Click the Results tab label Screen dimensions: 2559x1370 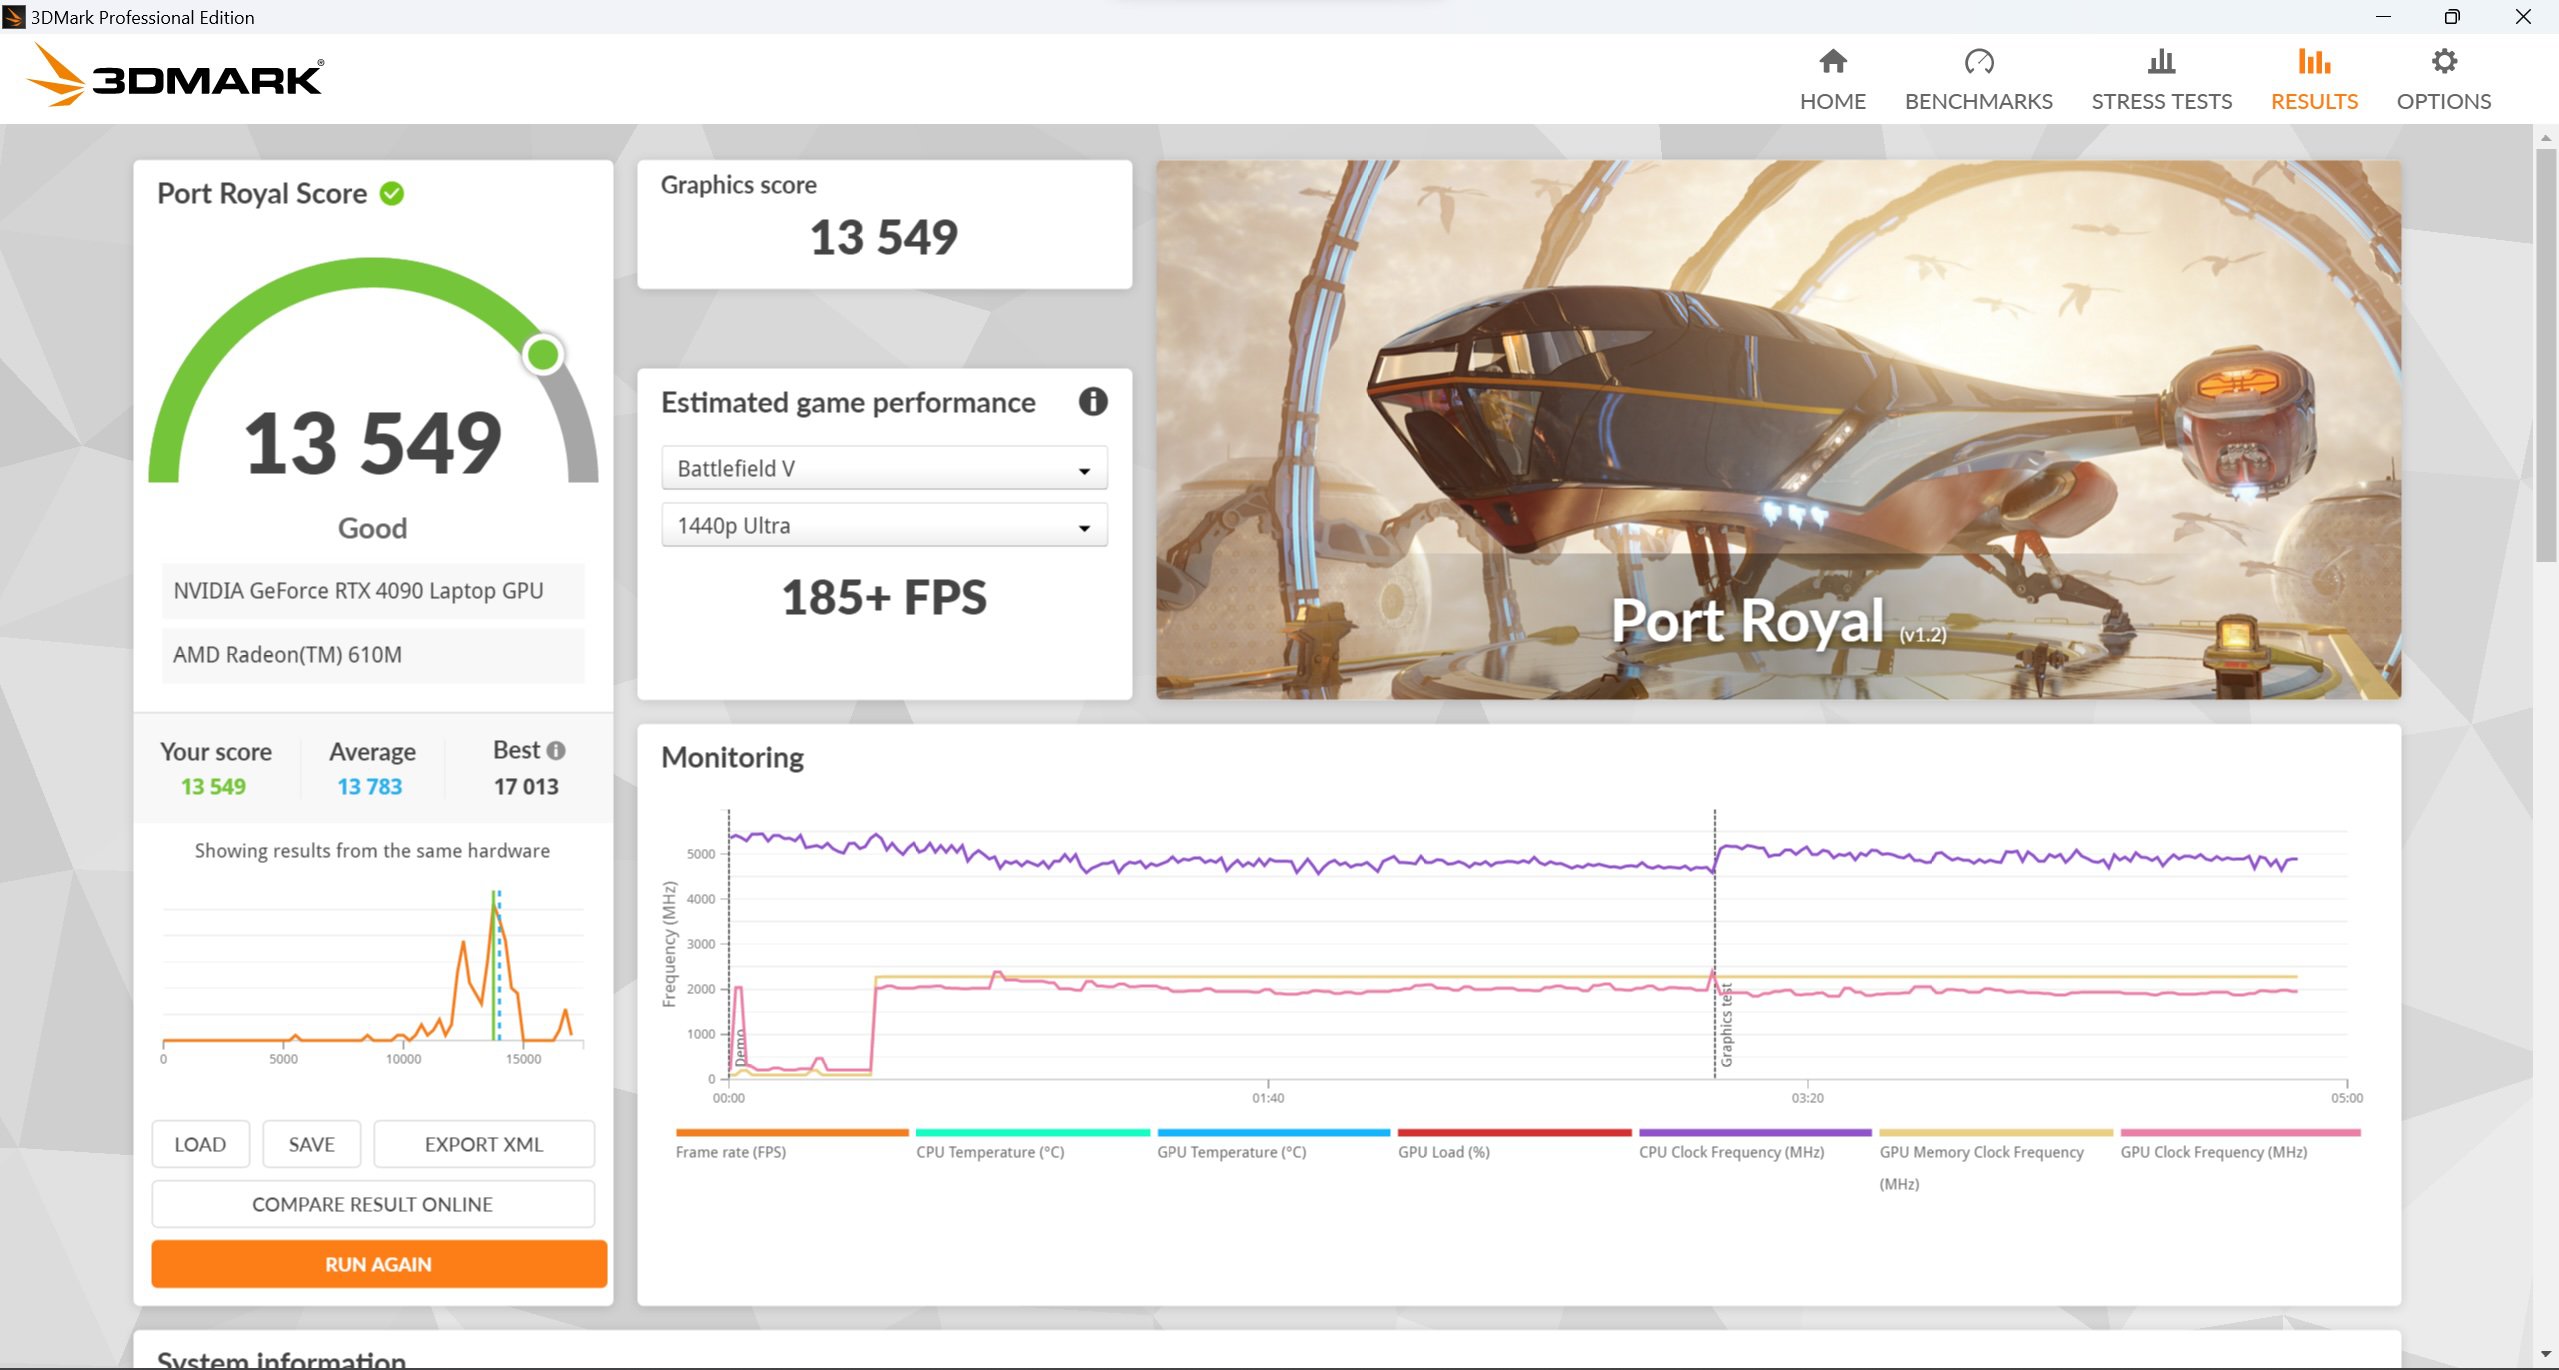point(2312,100)
